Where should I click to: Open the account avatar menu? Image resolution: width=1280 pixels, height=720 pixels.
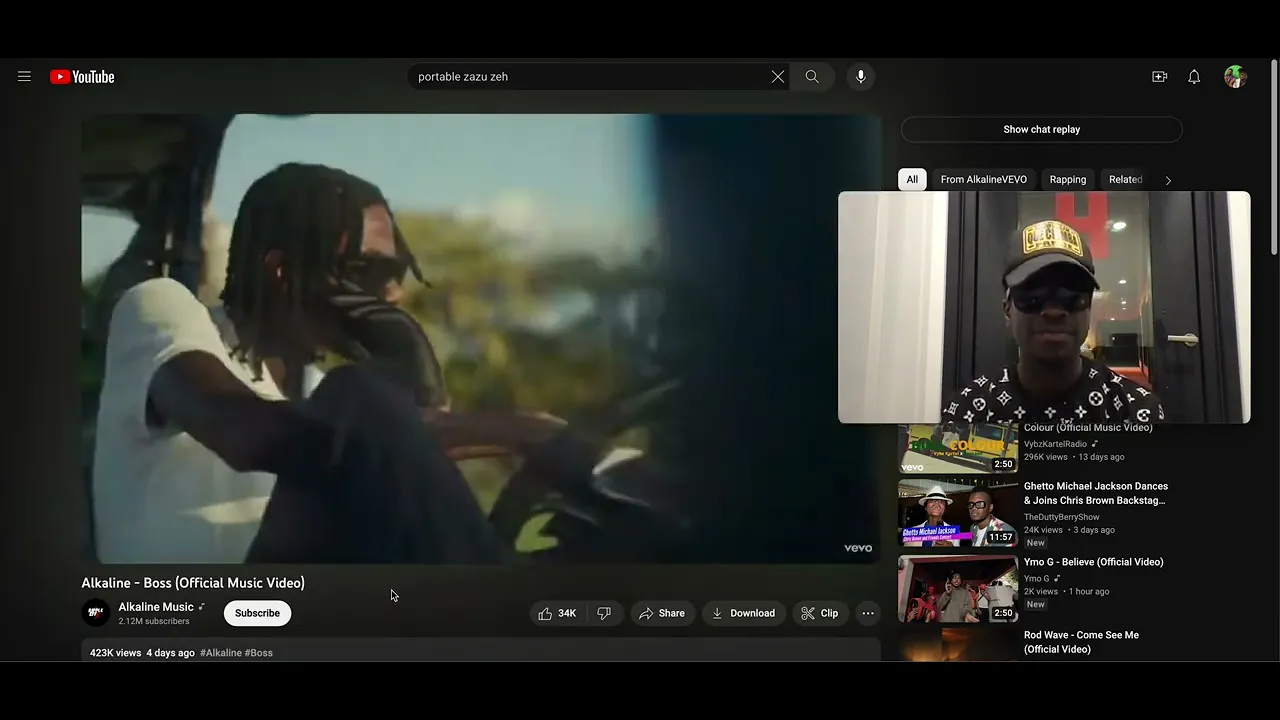(x=1235, y=77)
